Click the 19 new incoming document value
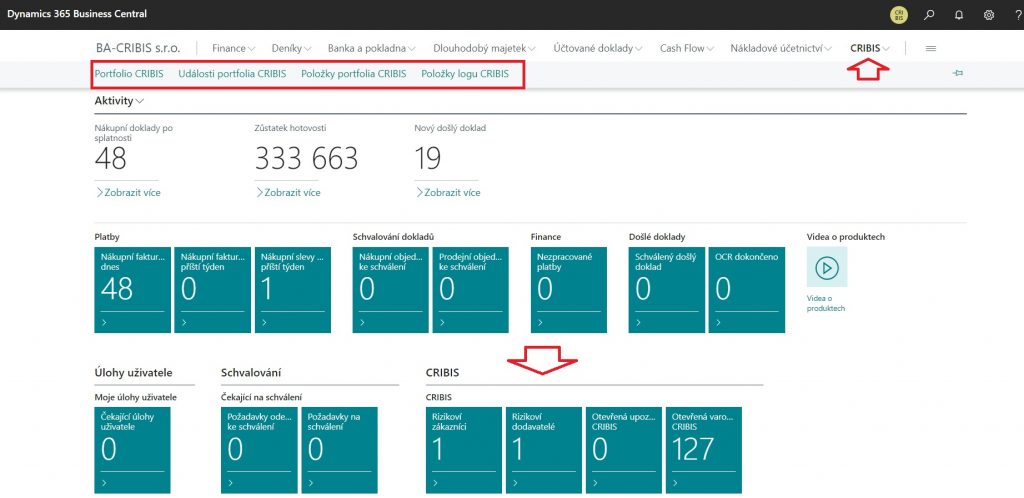Viewport: 1024px width, 498px height. (428, 159)
